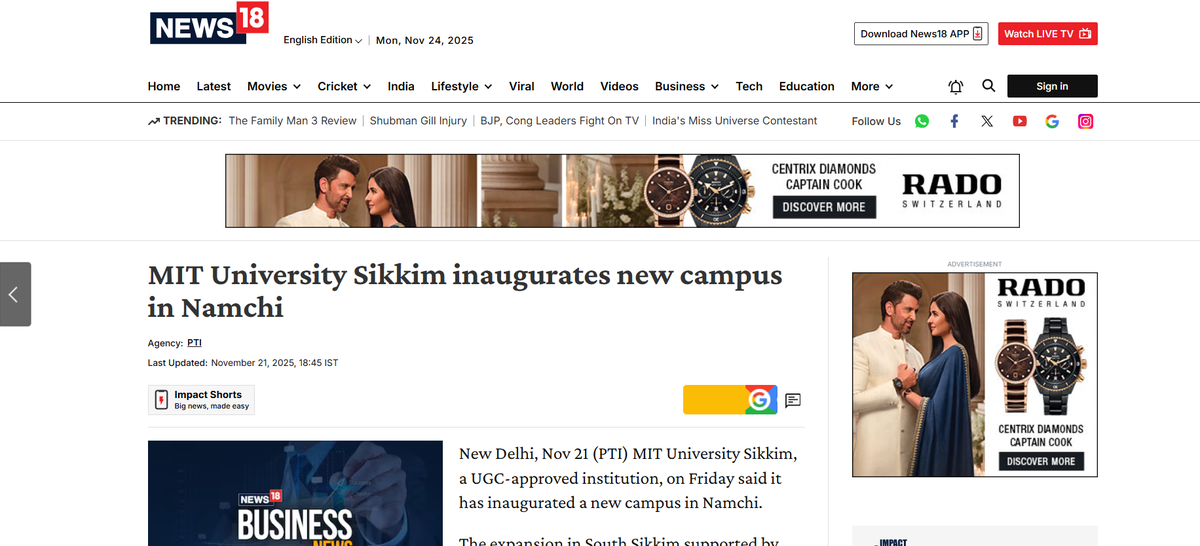Open the Tech menu item
Image resolution: width=1200 pixels, height=546 pixels.
[749, 86]
